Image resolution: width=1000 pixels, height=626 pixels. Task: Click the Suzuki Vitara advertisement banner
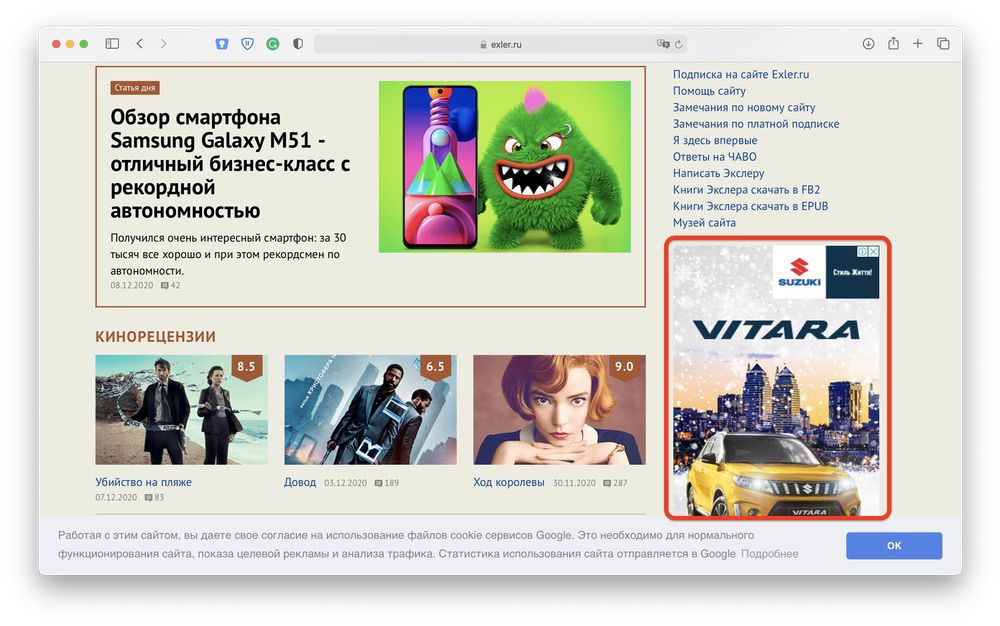tap(777, 380)
